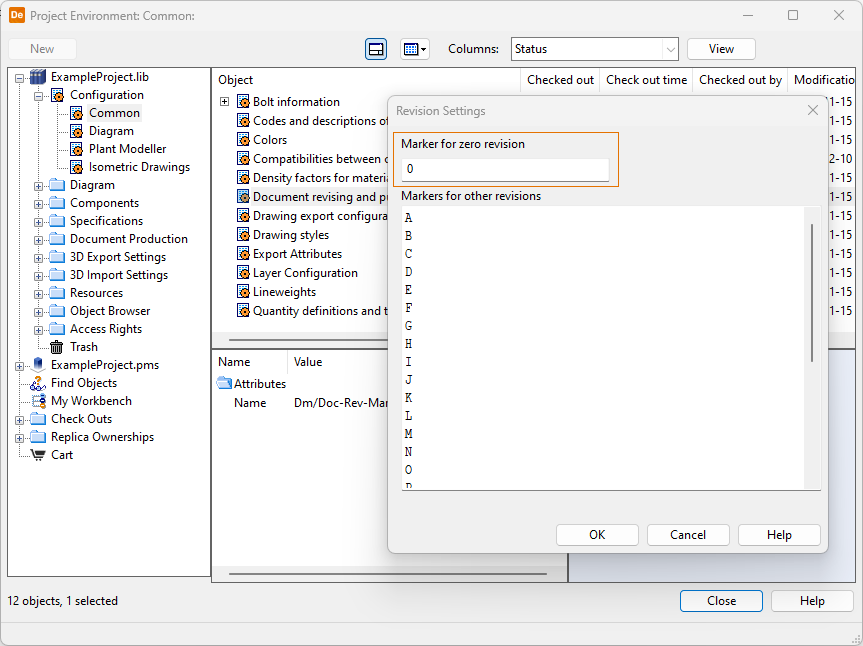Click the Marker for zero revision field
The image size is (863, 646).
coord(504,169)
